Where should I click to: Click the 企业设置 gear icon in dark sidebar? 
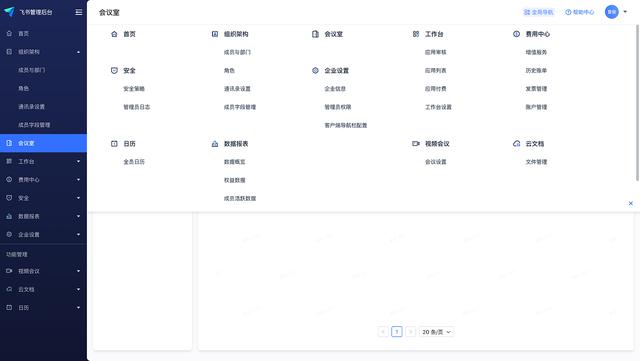point(9,234)
